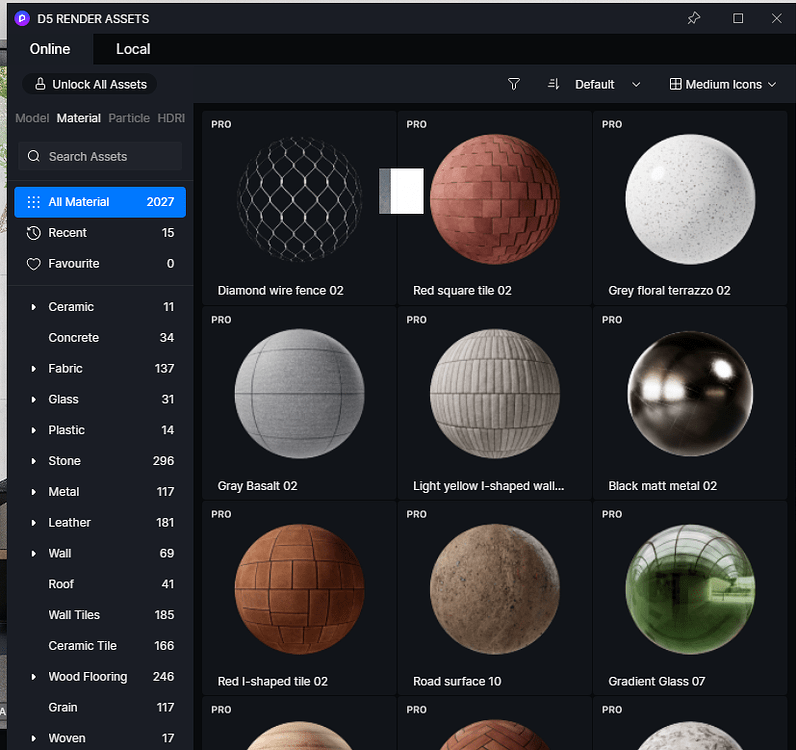This screenshot has width=796, height=750.
Task: Select the Roof category
Action: click(x=100, y=584)
